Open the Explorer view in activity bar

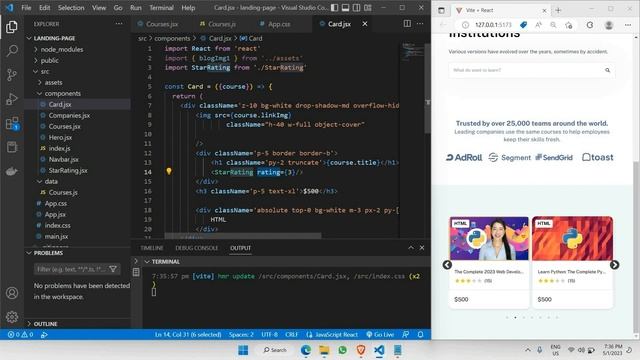12,27
